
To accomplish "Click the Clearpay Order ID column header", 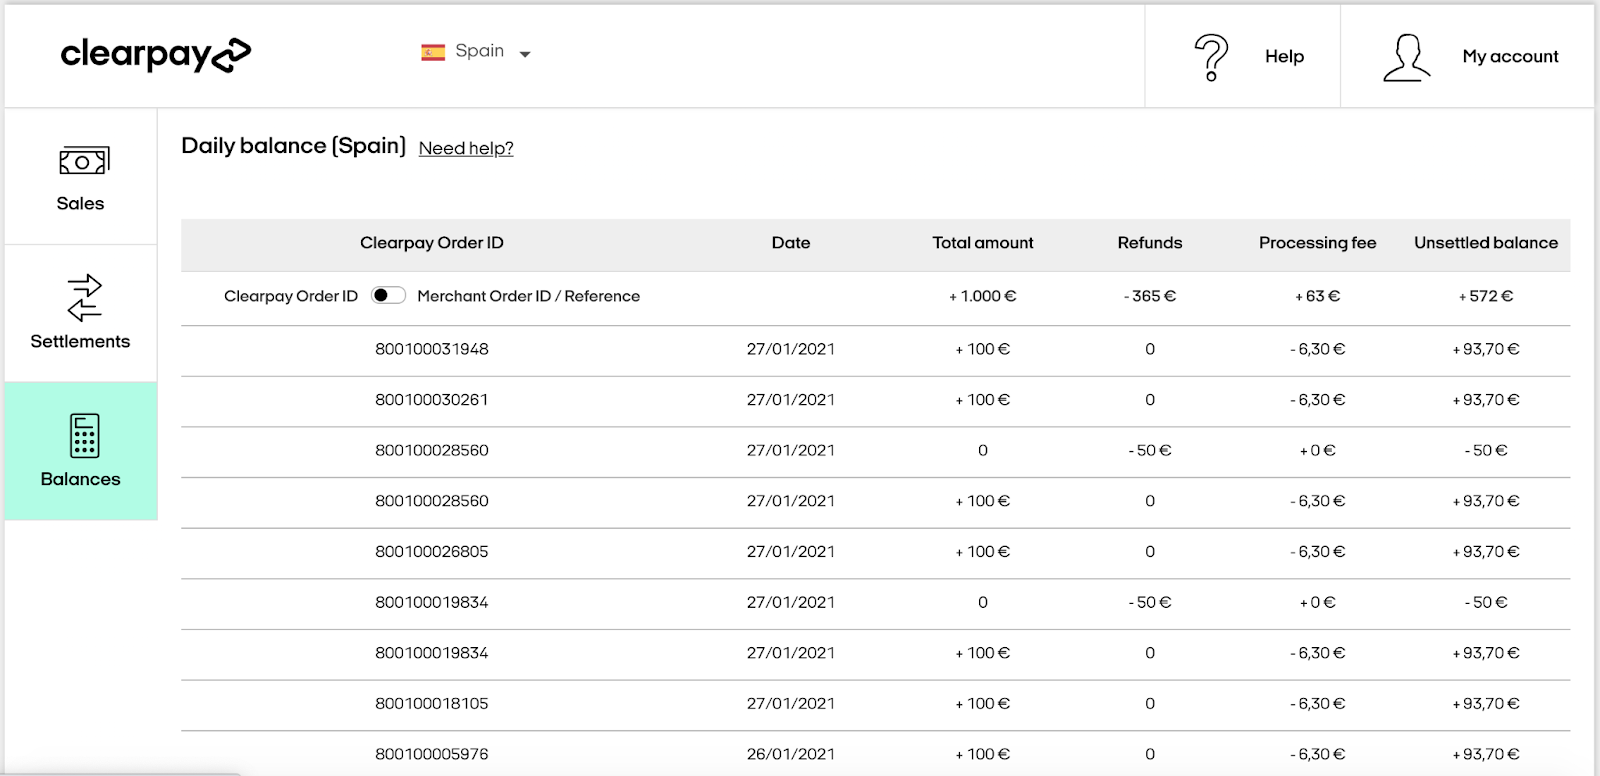I will point(432,243).
